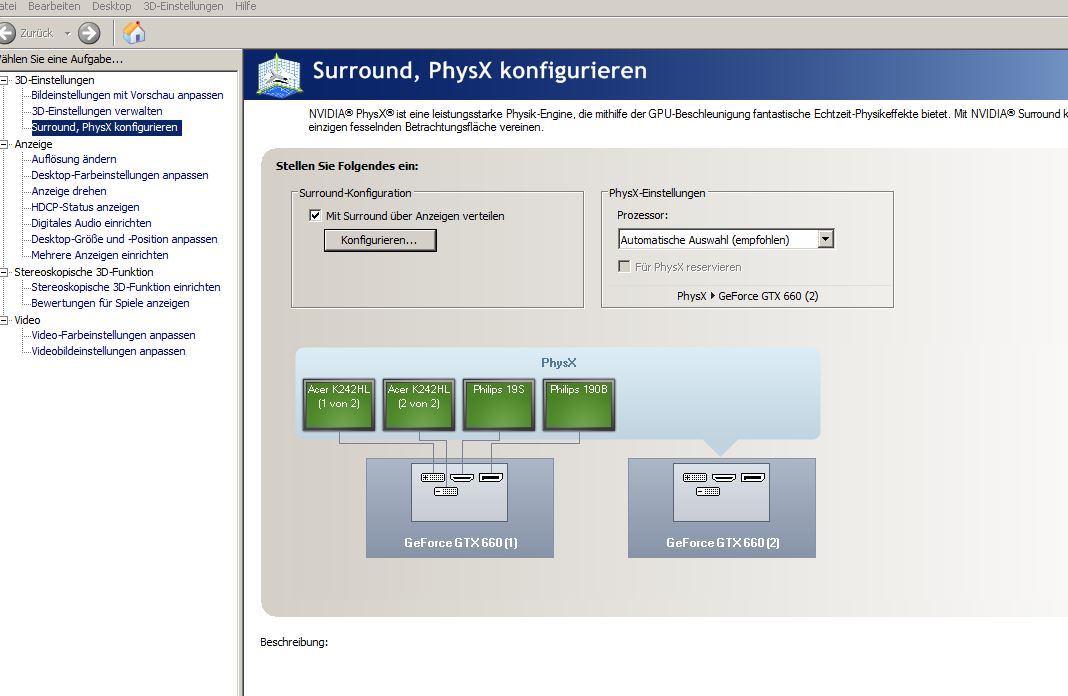
Task: Click the 'Beschreibung:' label
Action: [x=294, y=642]
